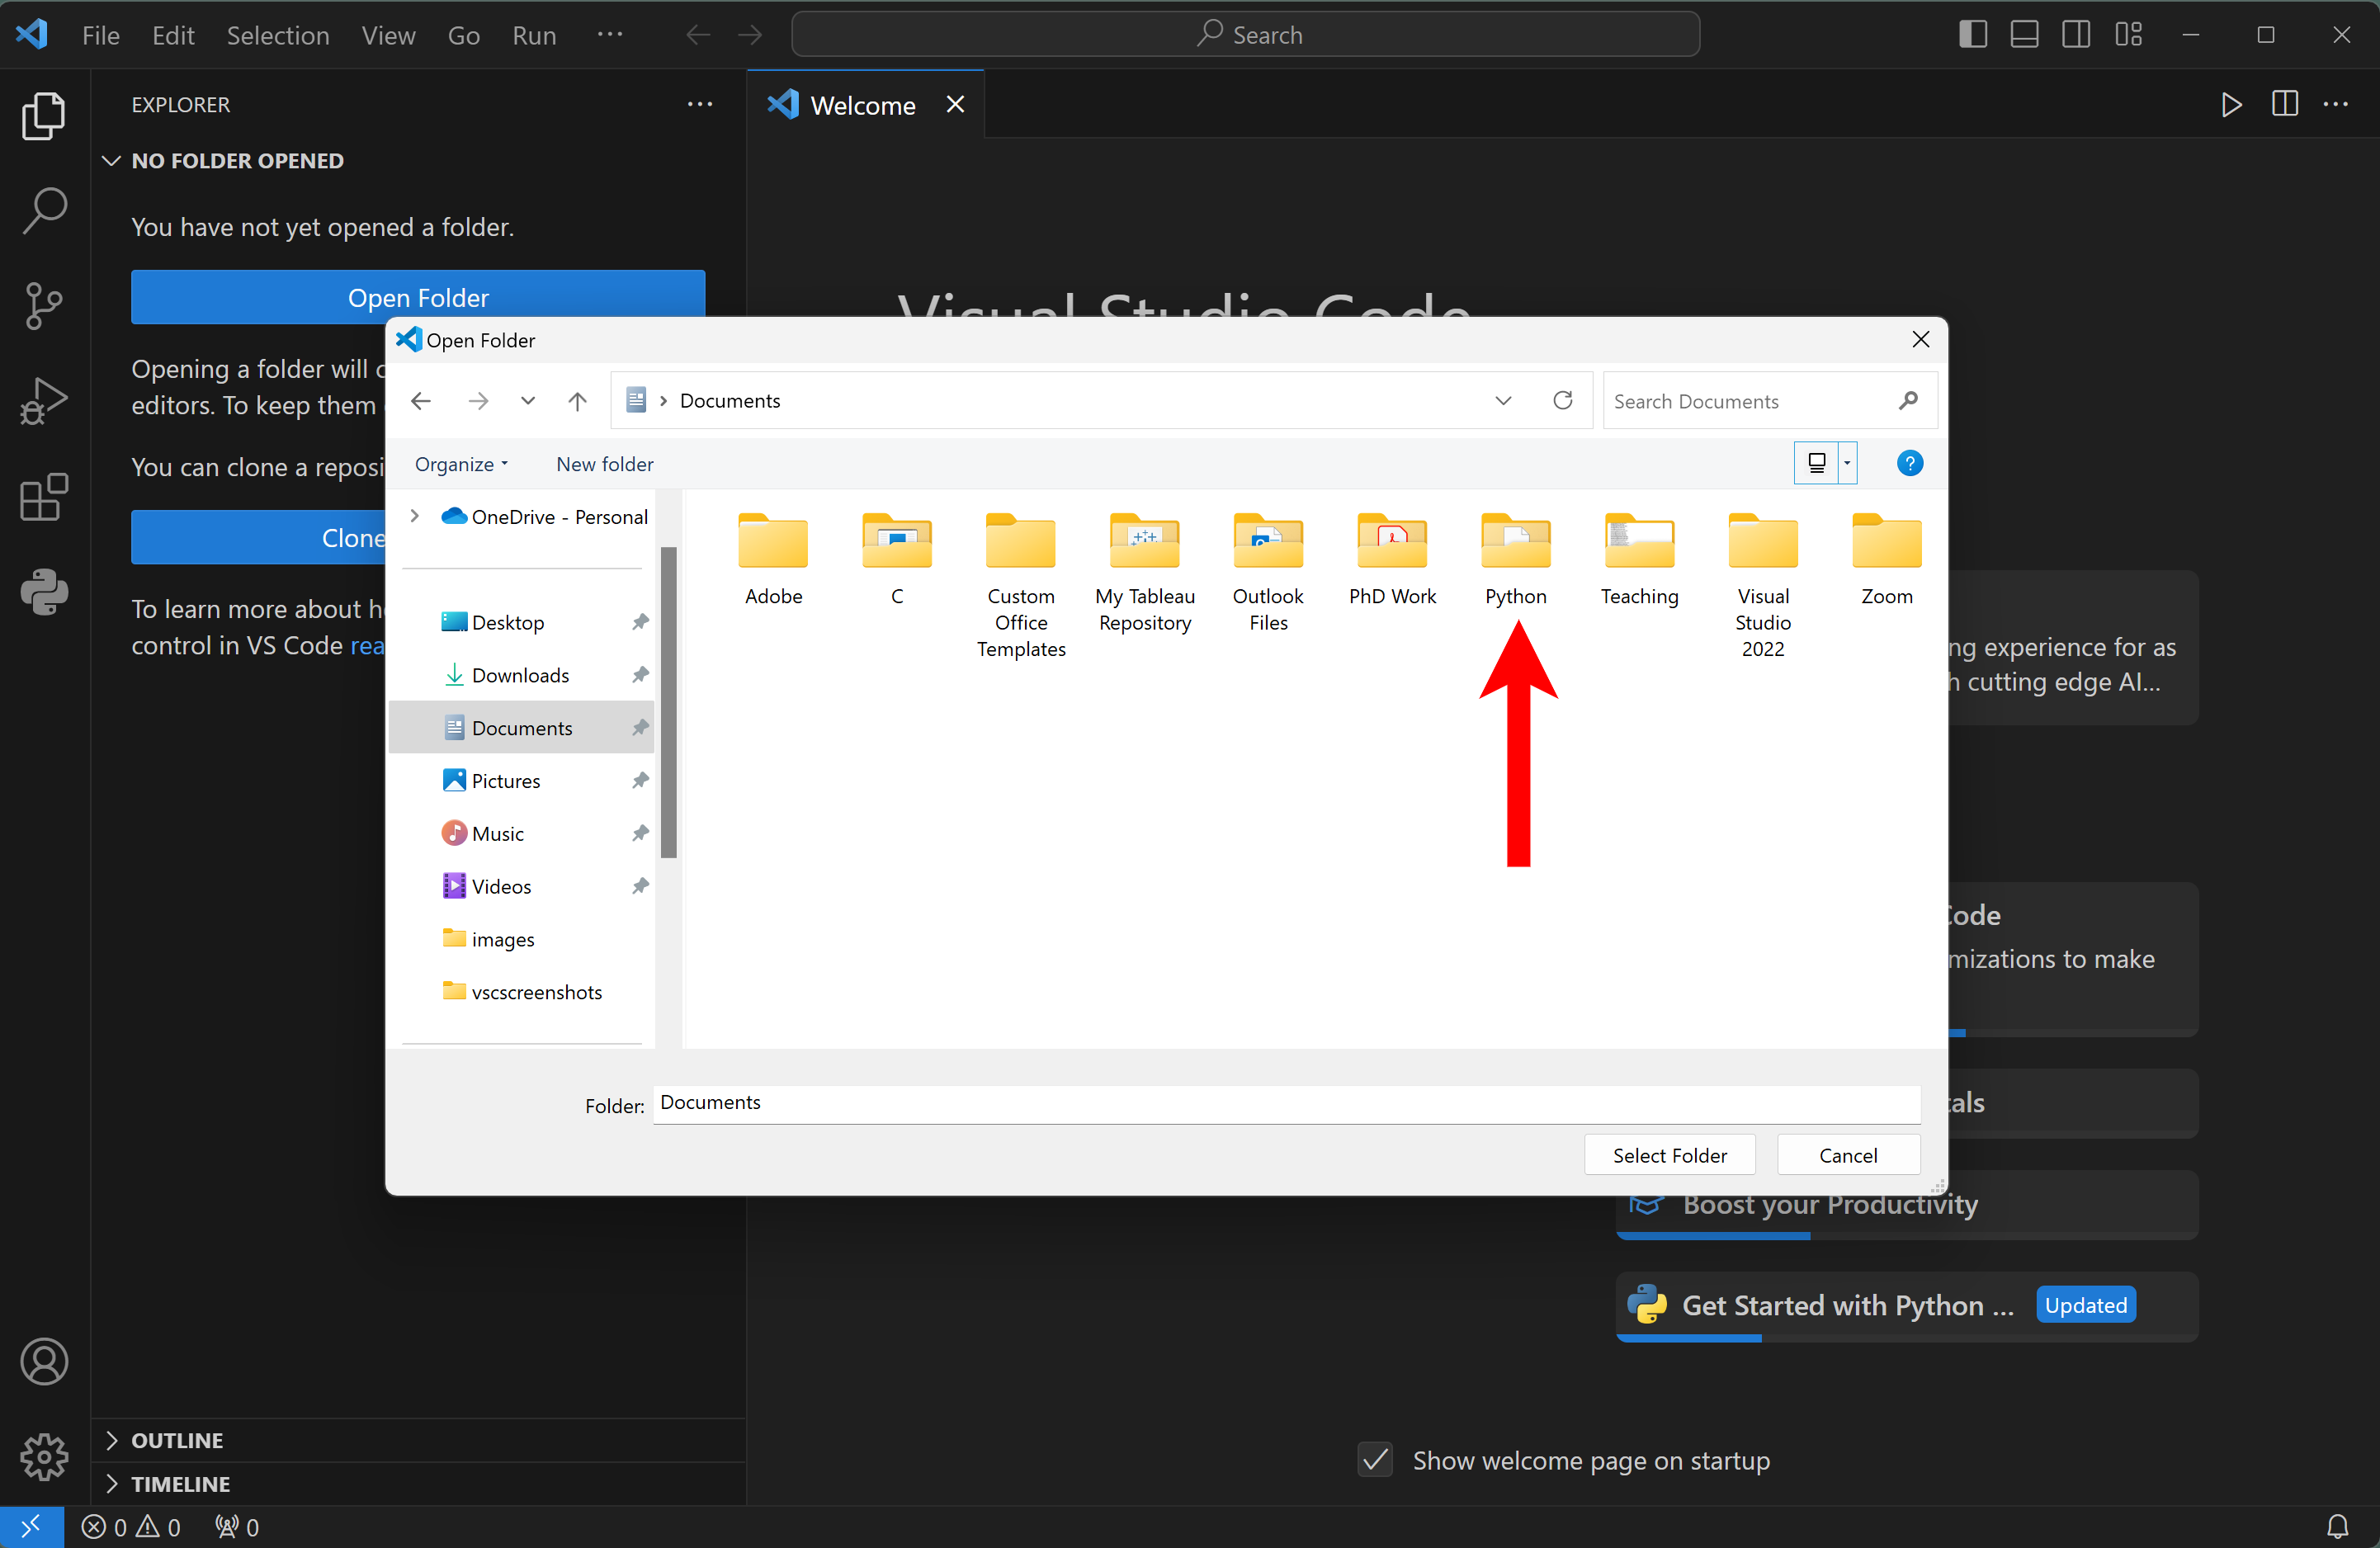2380x1548 pixels.
Task: Select the Zoom folder
Action: click(x=1886, y=560)
